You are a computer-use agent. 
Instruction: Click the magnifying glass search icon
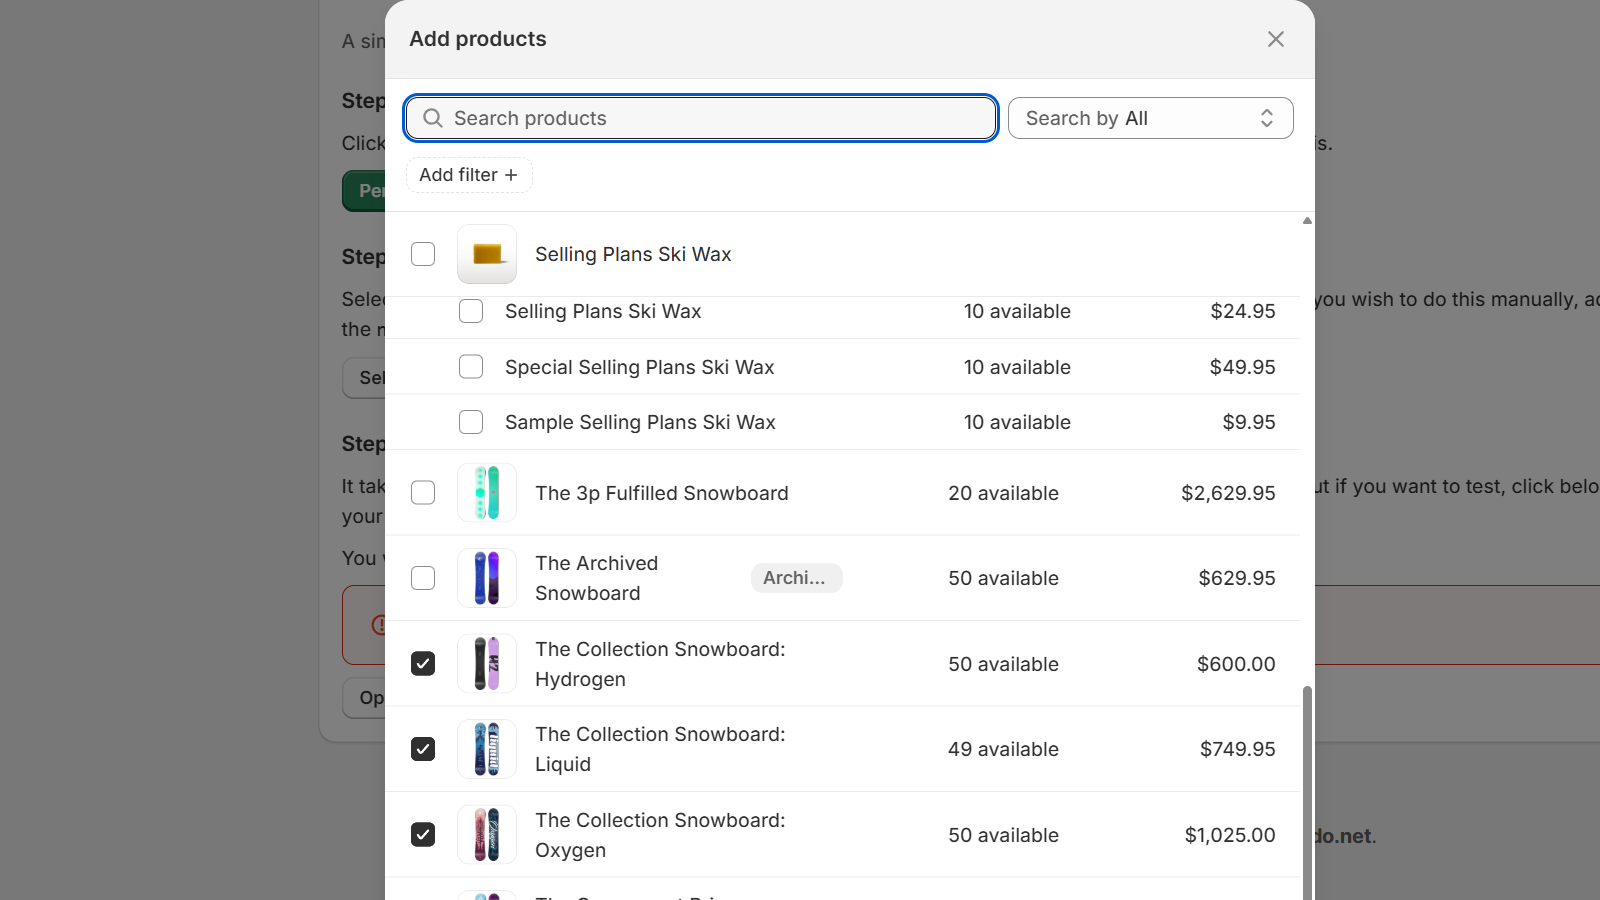click(x=432, y=118)
